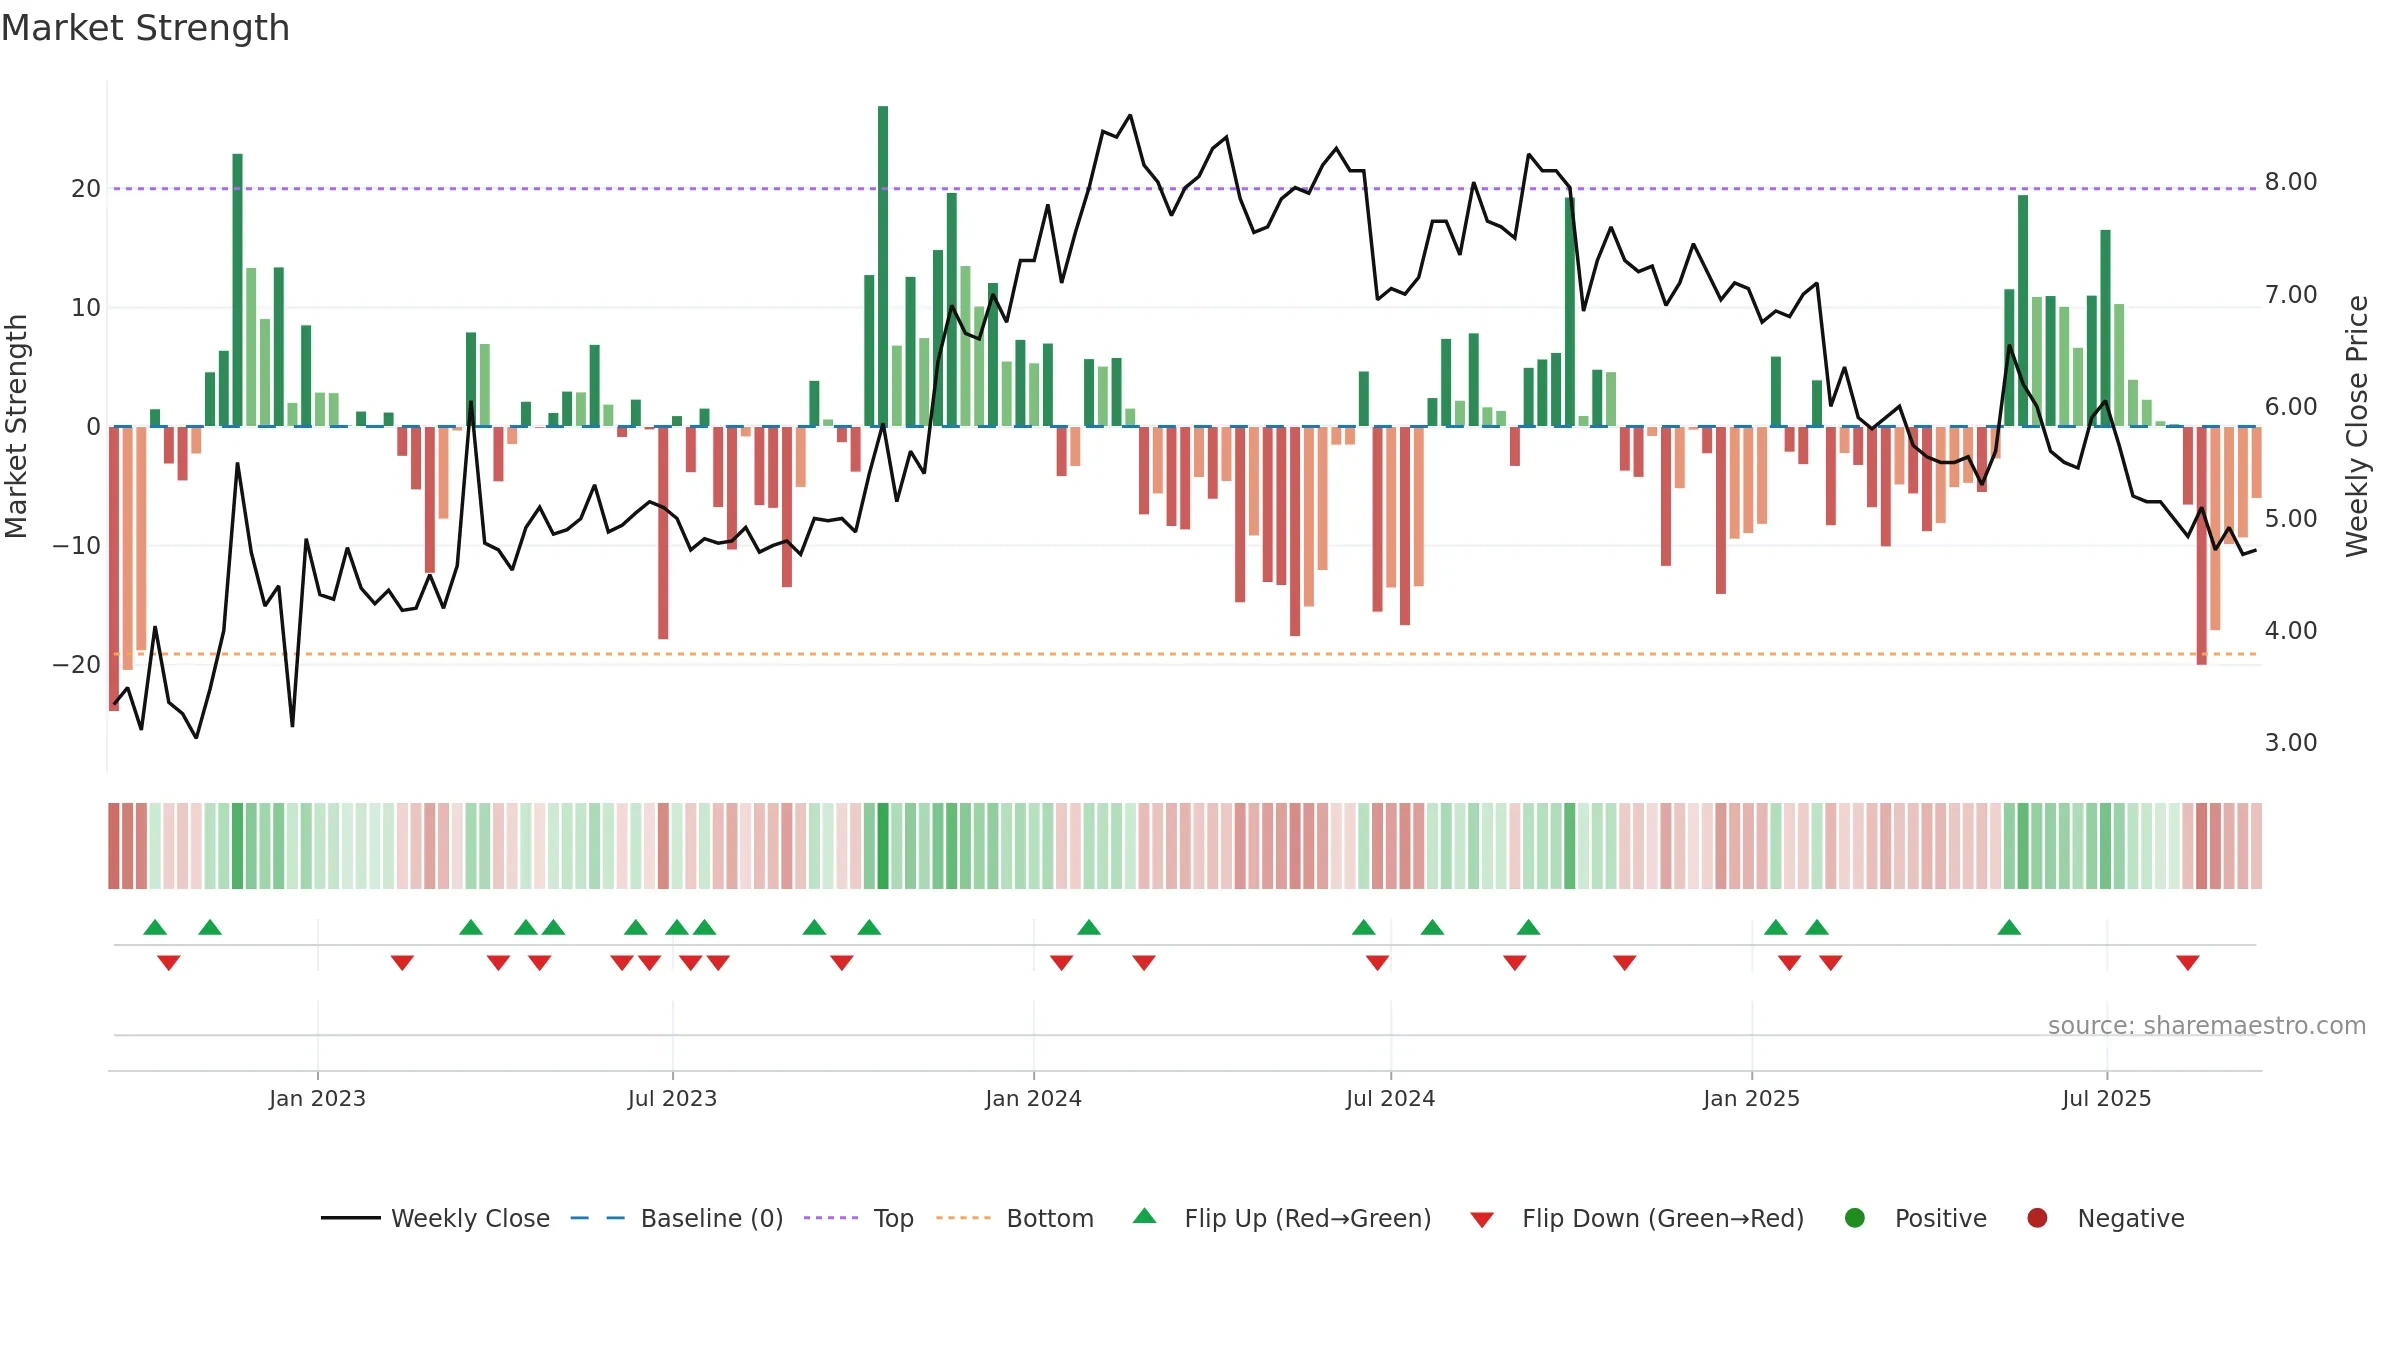
Task: Click the black Weekly Close line sample in the legend
Action: point(351,1218)
